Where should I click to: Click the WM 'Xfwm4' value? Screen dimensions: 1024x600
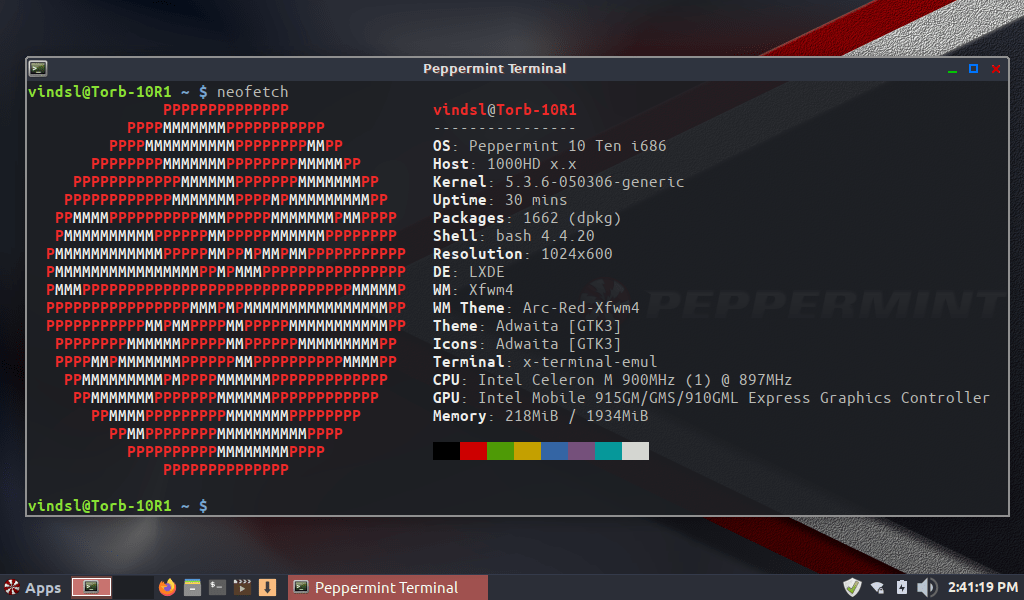pyautogui.click(x=491, y=290)
